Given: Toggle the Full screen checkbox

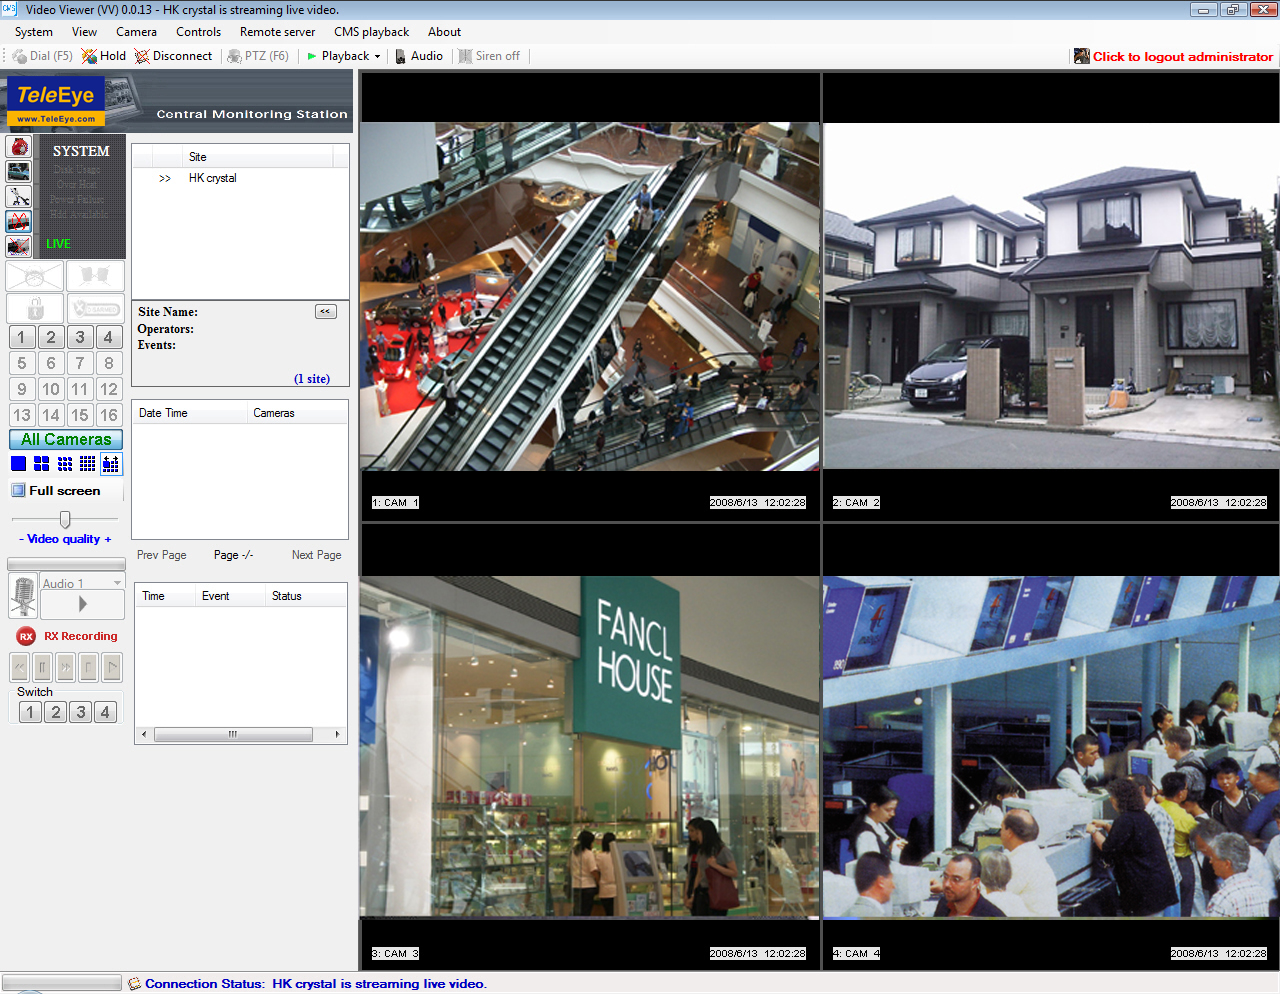Looking at the screenshot, I should (x=18, y=491).
